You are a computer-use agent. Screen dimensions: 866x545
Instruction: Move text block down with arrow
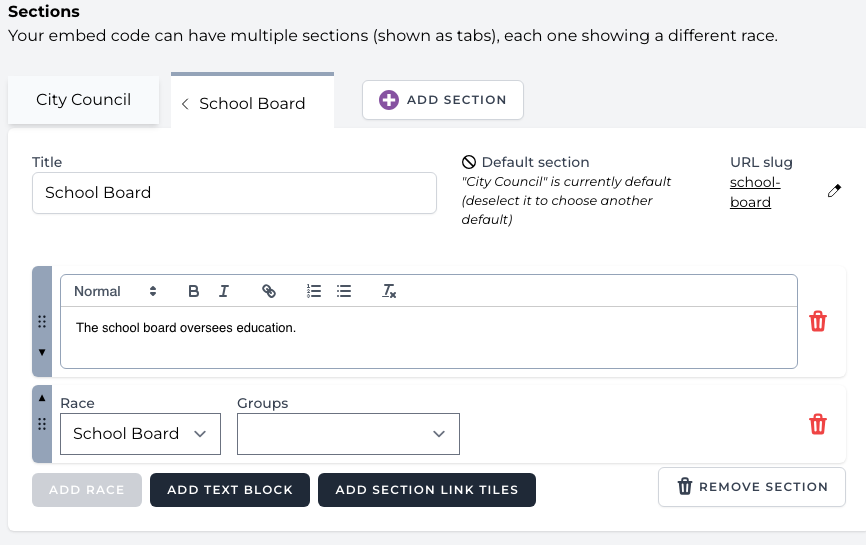(42, 352)
